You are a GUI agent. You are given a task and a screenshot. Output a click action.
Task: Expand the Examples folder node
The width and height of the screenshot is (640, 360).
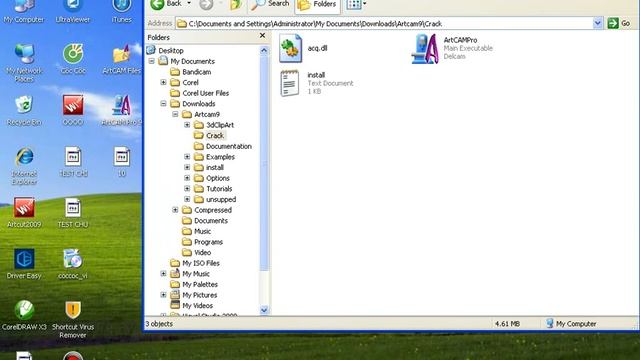tap(187, 157)
